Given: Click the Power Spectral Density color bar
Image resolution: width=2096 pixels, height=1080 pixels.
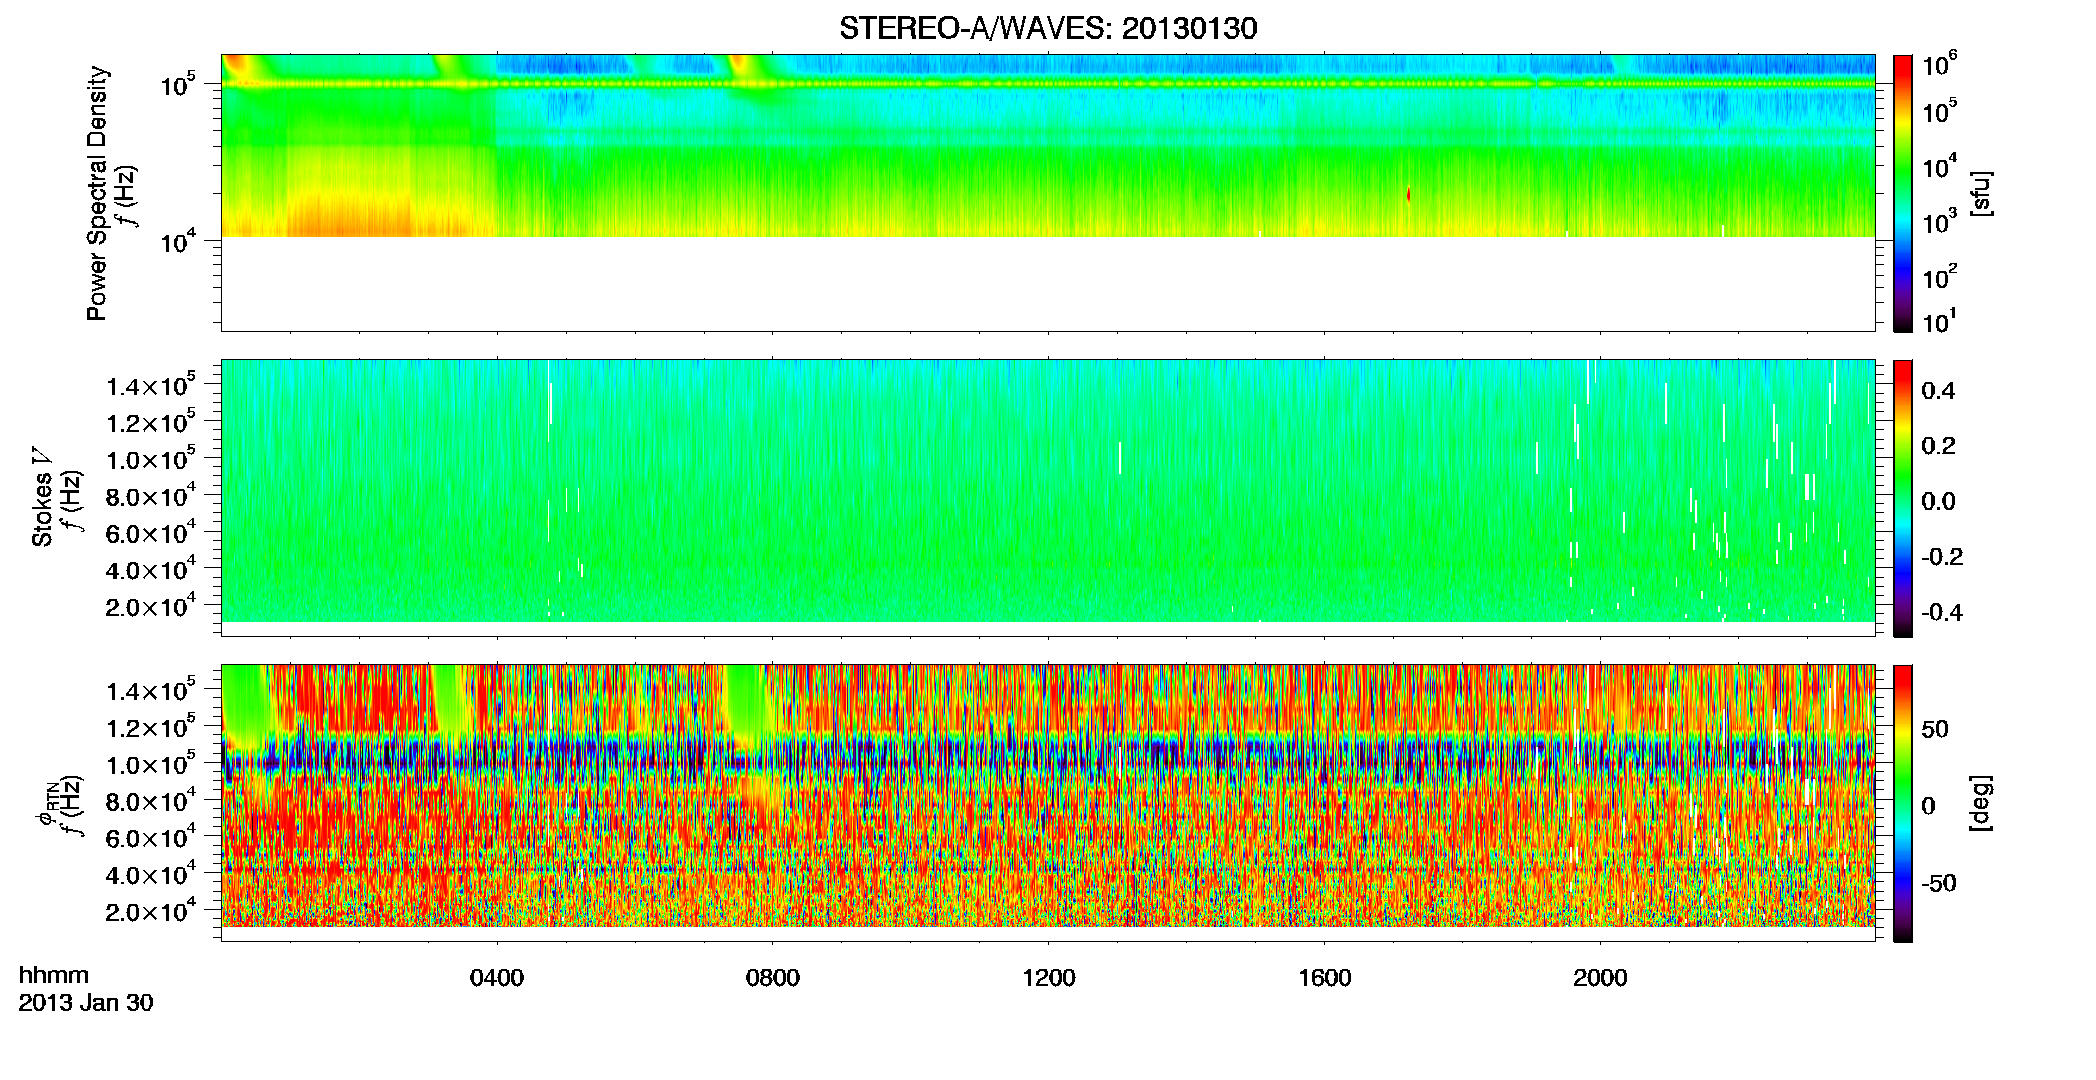Looking at the screenshot, I should coord(1903,193).
